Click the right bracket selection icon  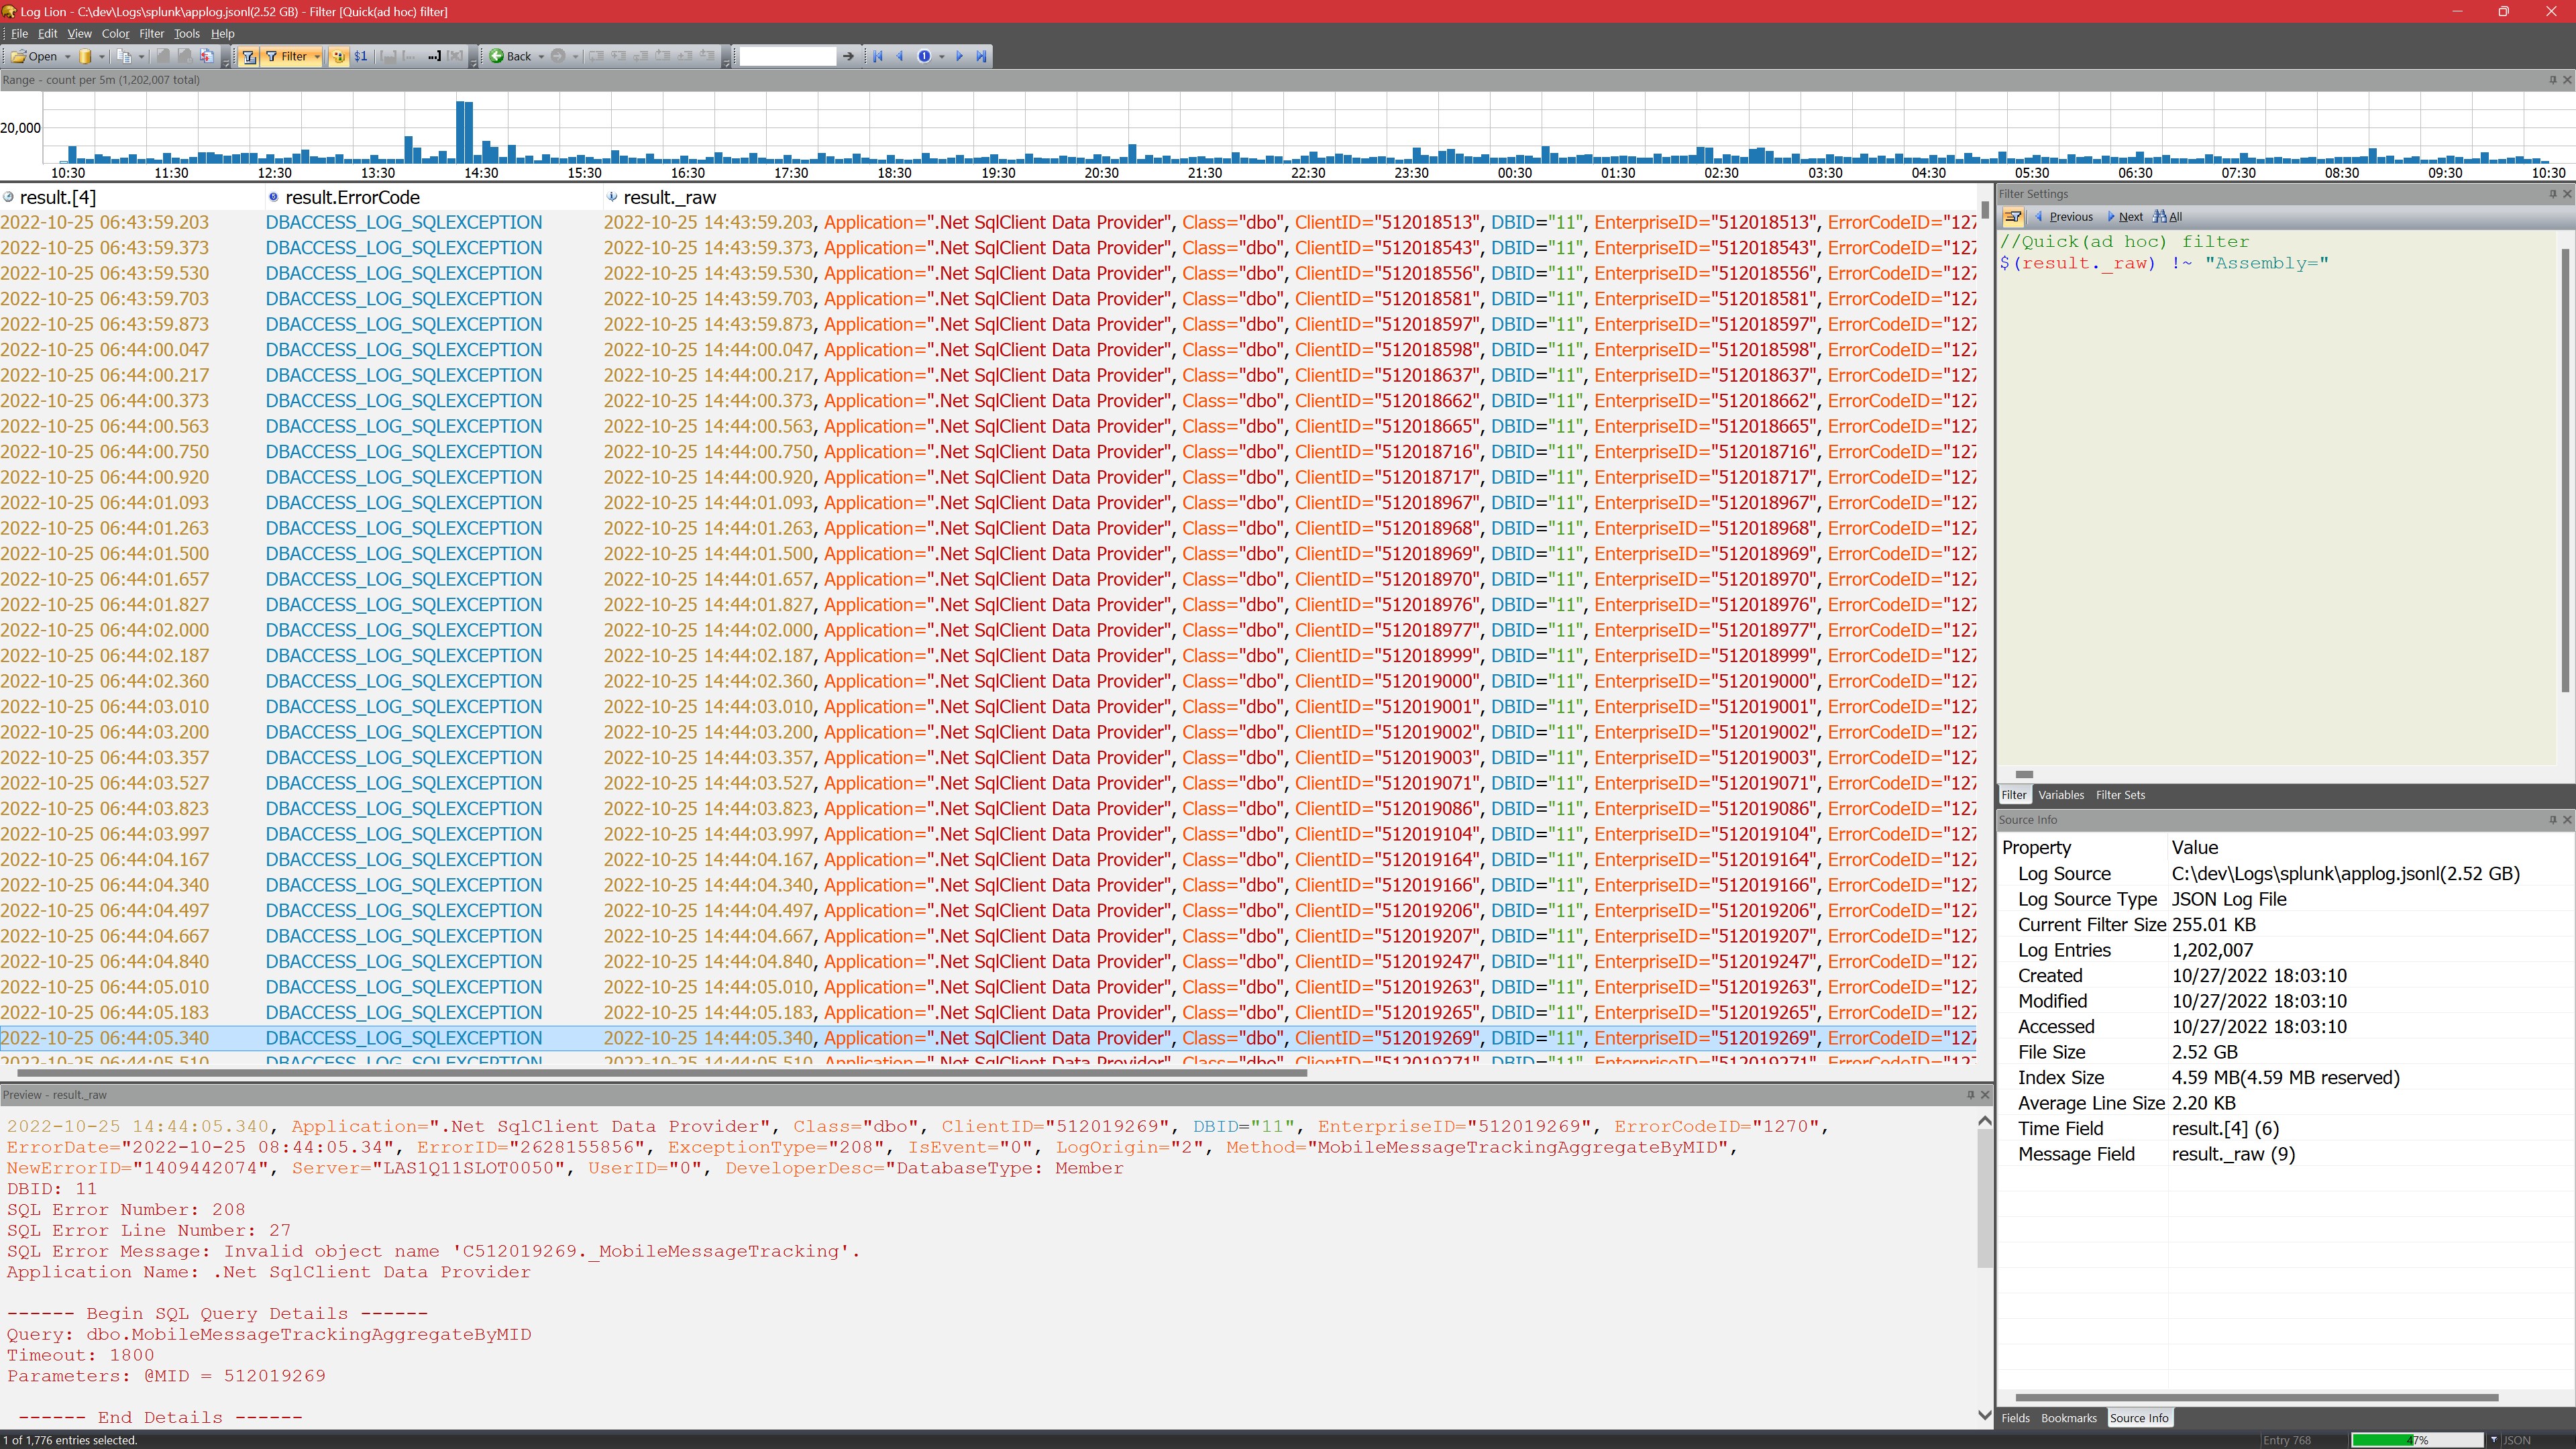tap(434, 56)
